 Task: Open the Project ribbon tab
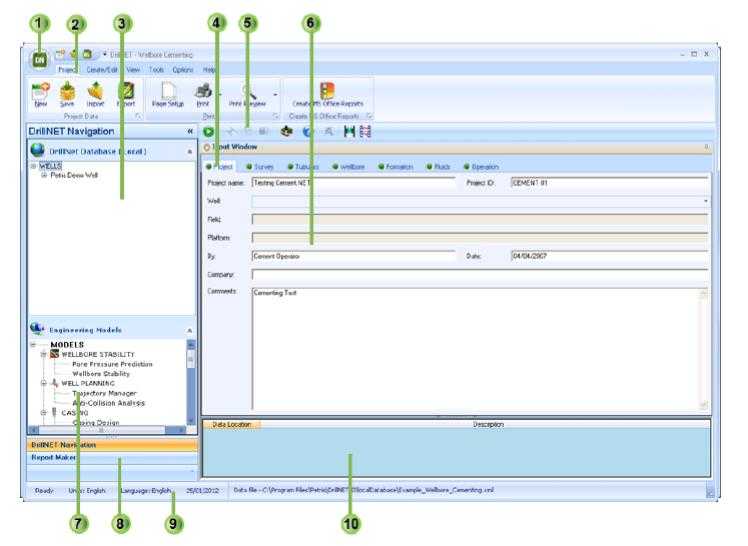(x=67, y=70)
